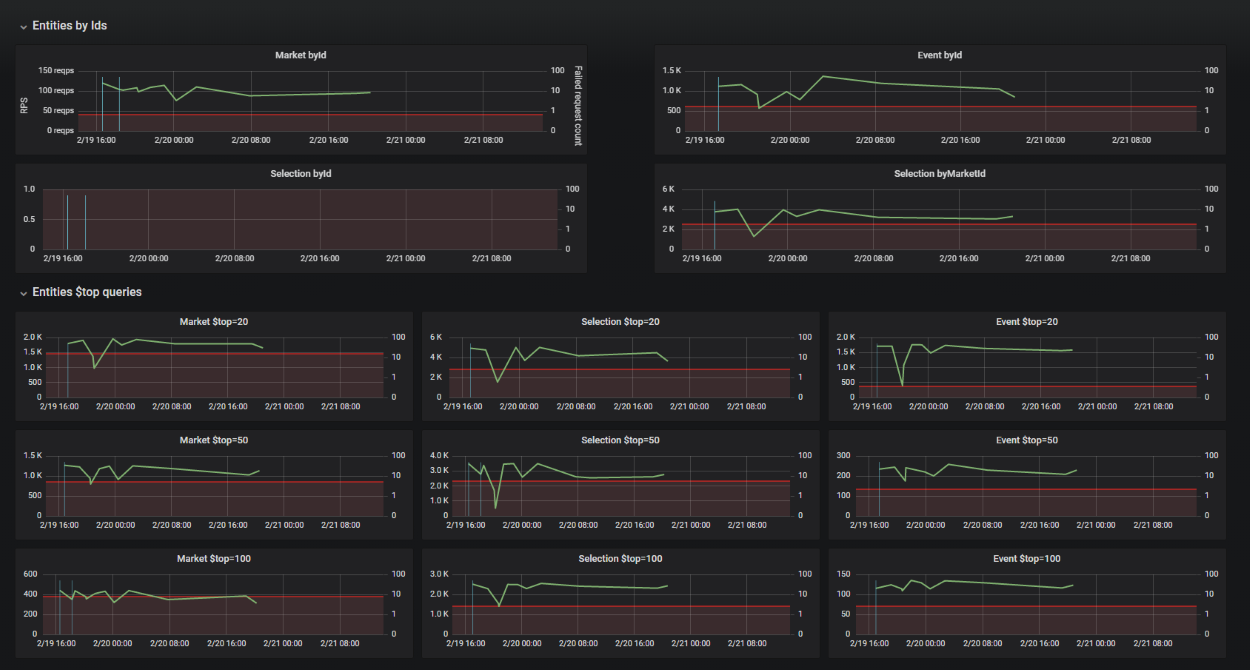
Task: Click the 500 value on Event $top=20 axis
Action: click(x=848, y=382)
